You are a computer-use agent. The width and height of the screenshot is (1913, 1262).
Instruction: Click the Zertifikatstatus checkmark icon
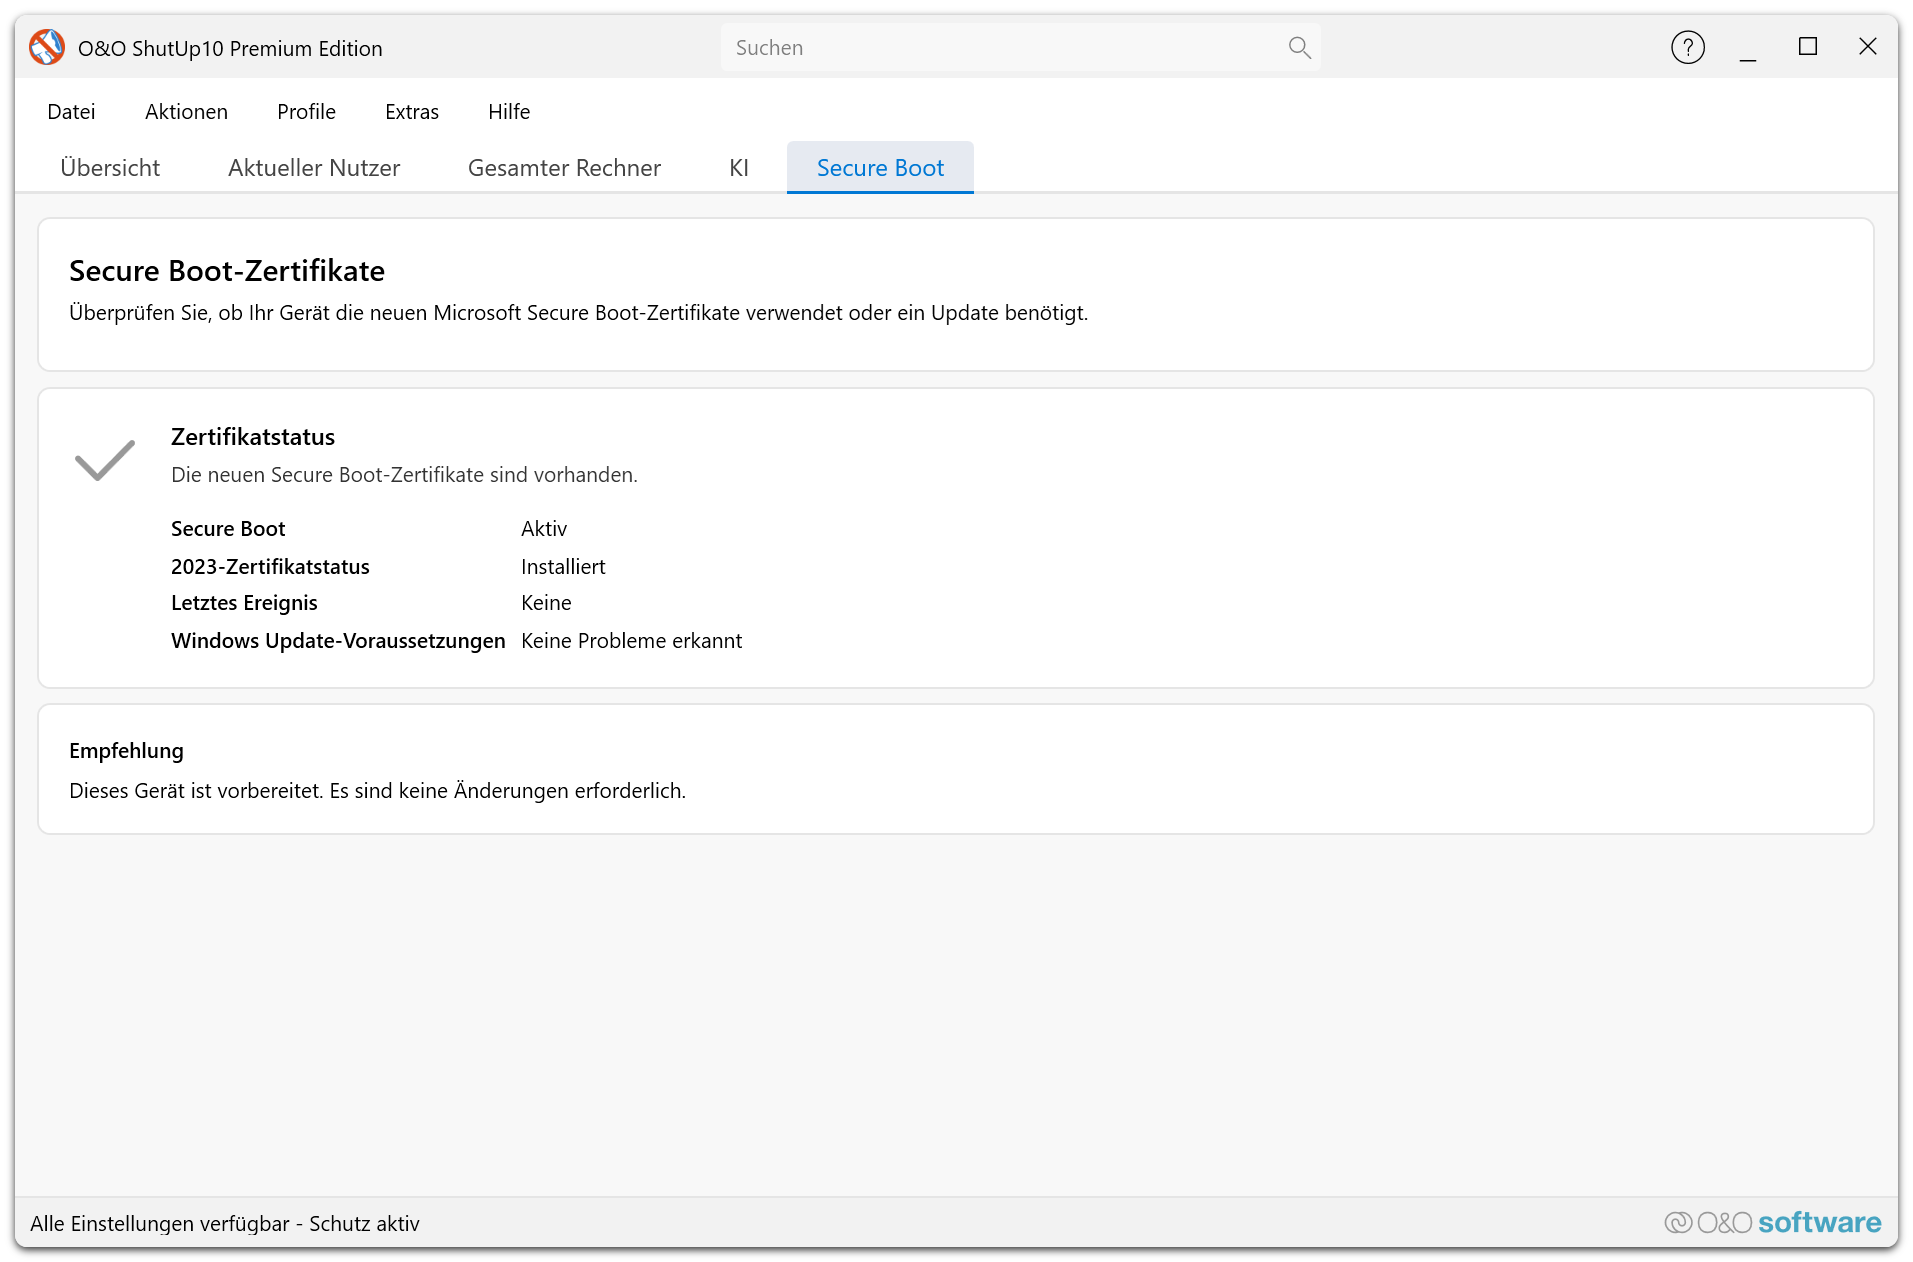[x=105, y=460]
